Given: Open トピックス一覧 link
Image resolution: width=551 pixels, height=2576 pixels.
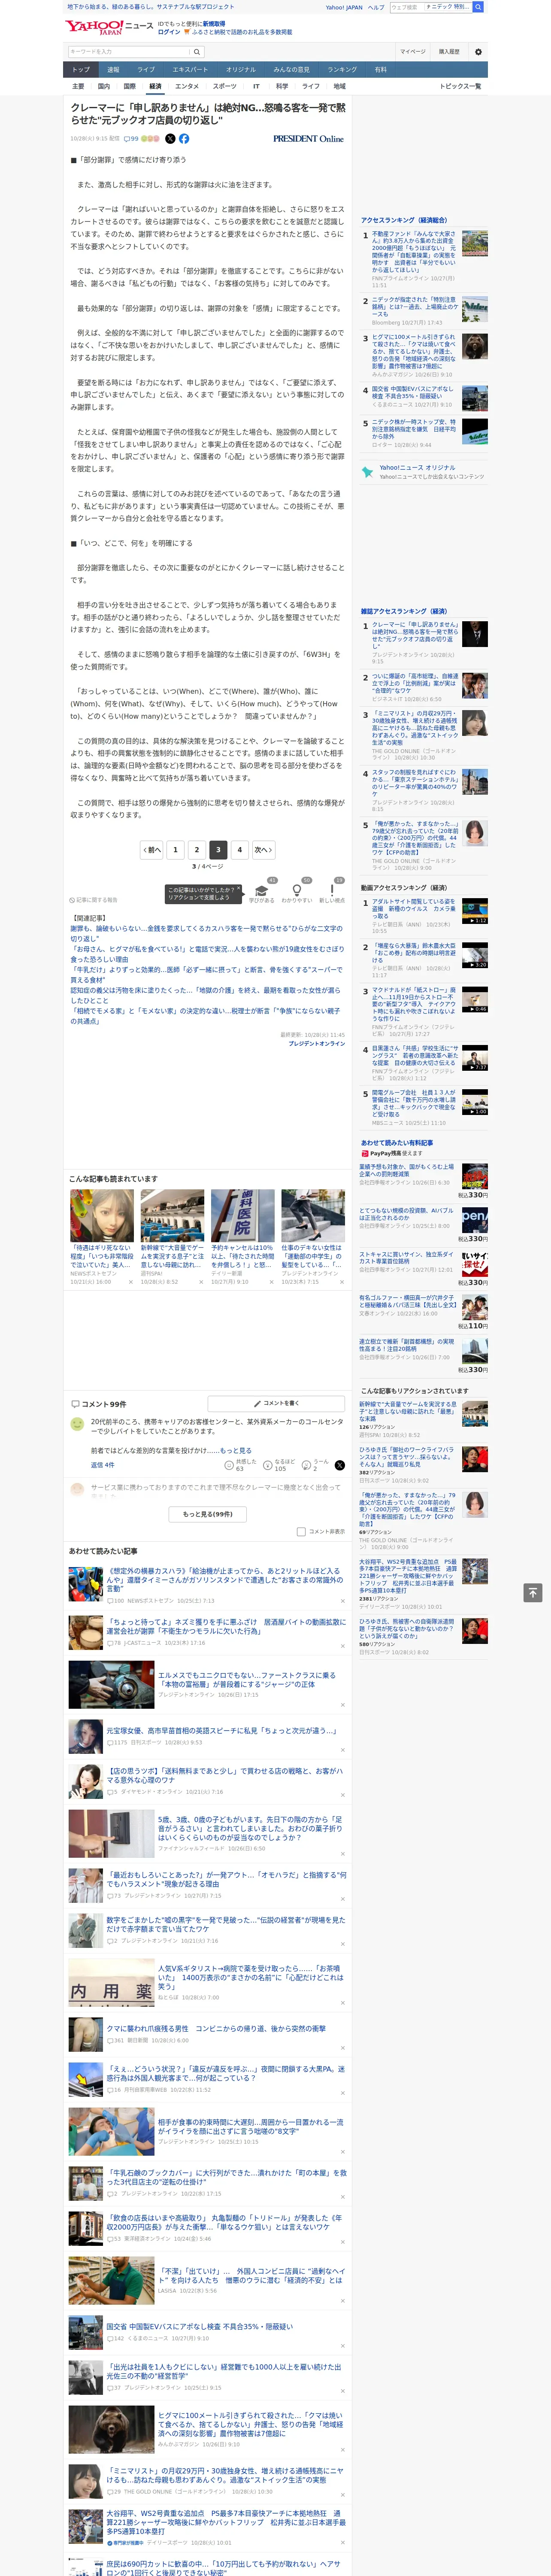Looking at the screenshot, I should (x=460, y=86).
